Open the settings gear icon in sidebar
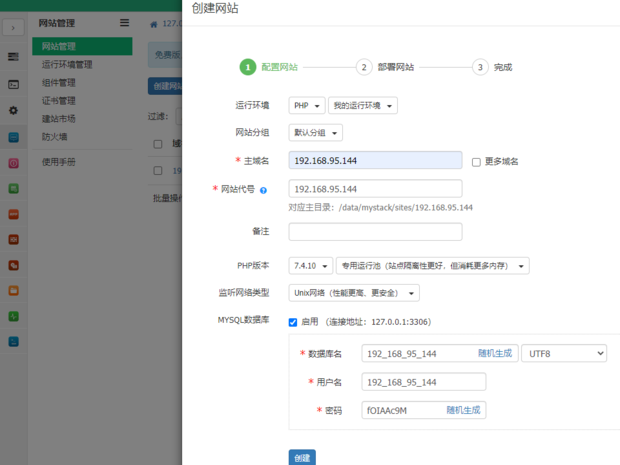The width and height of the screenshot is (620, 465). pyautogui.click(x=13, y=110)
